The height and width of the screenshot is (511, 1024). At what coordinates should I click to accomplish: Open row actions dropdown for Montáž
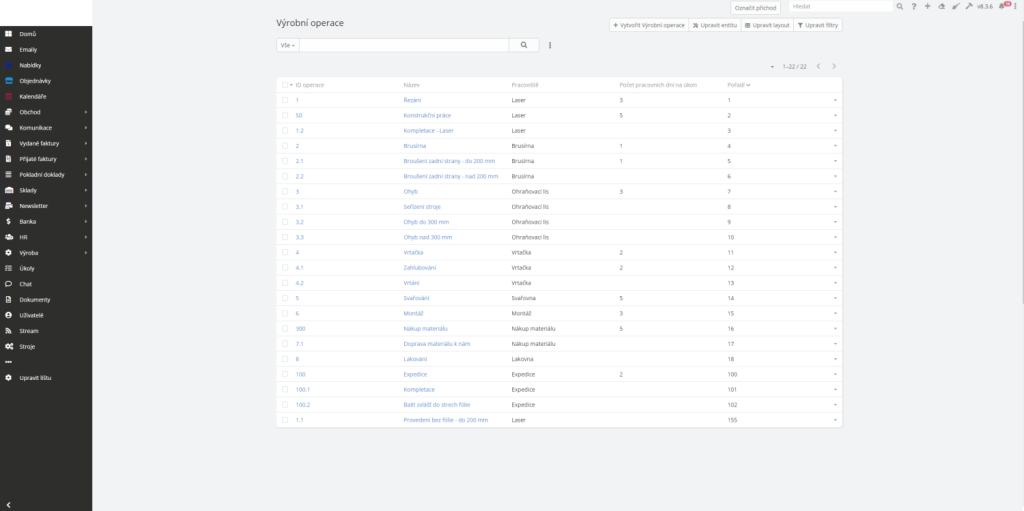[834, 313]
